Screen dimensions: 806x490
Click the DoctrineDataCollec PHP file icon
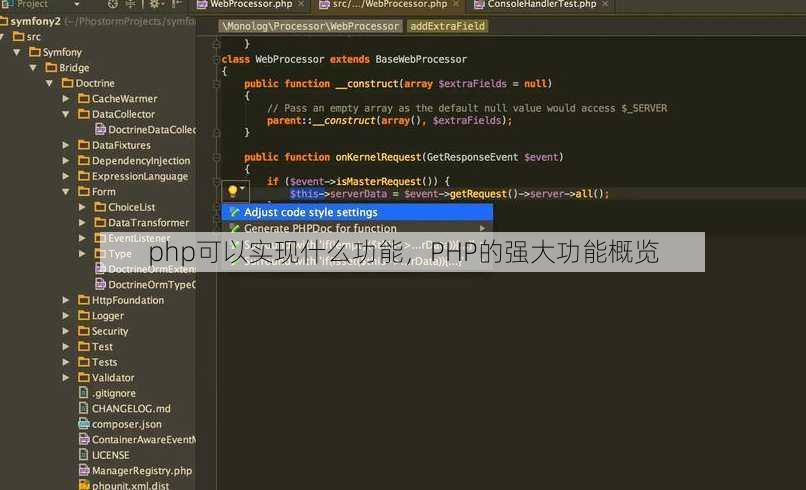point(101,130)
